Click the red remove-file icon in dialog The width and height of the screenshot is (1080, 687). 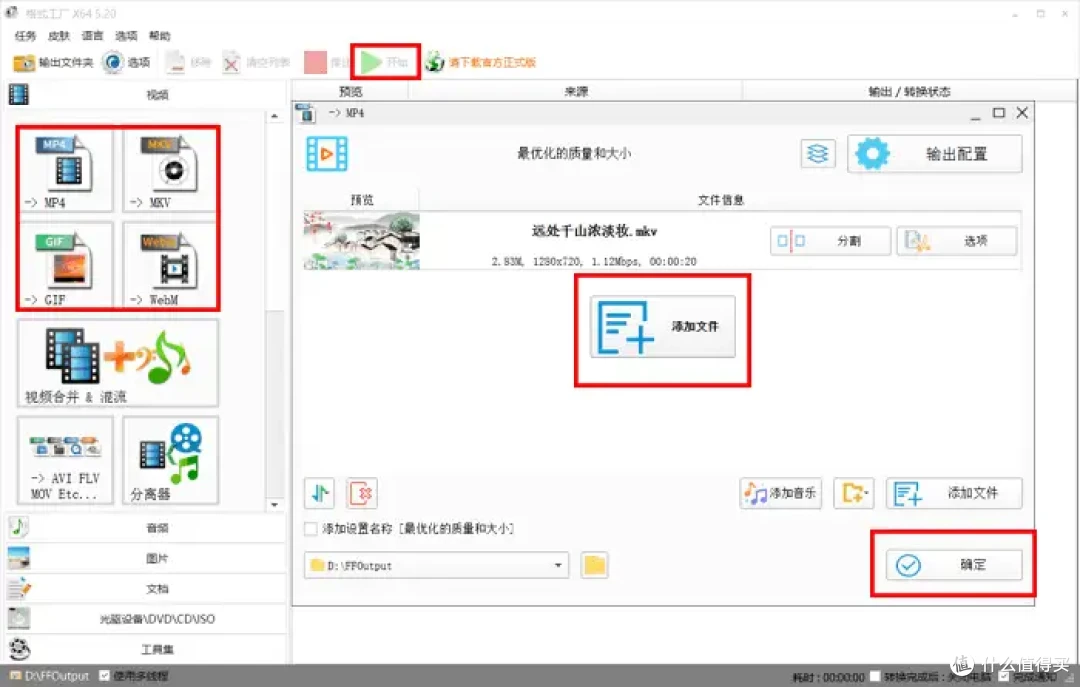[x=362, y=493]
